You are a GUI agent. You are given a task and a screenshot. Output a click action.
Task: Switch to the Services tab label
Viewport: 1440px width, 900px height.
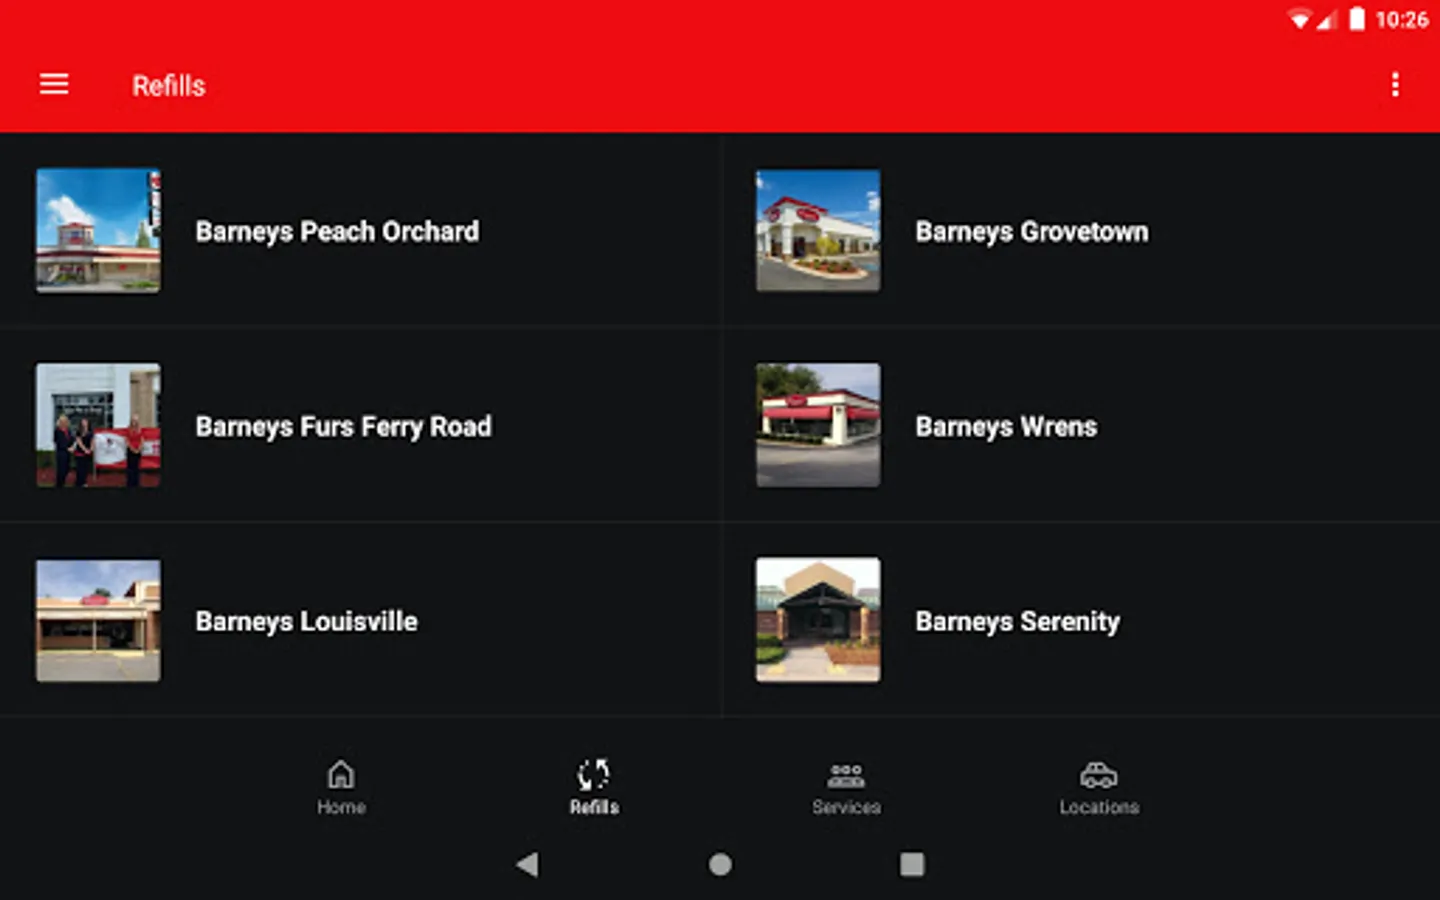[x=846, y=807]
